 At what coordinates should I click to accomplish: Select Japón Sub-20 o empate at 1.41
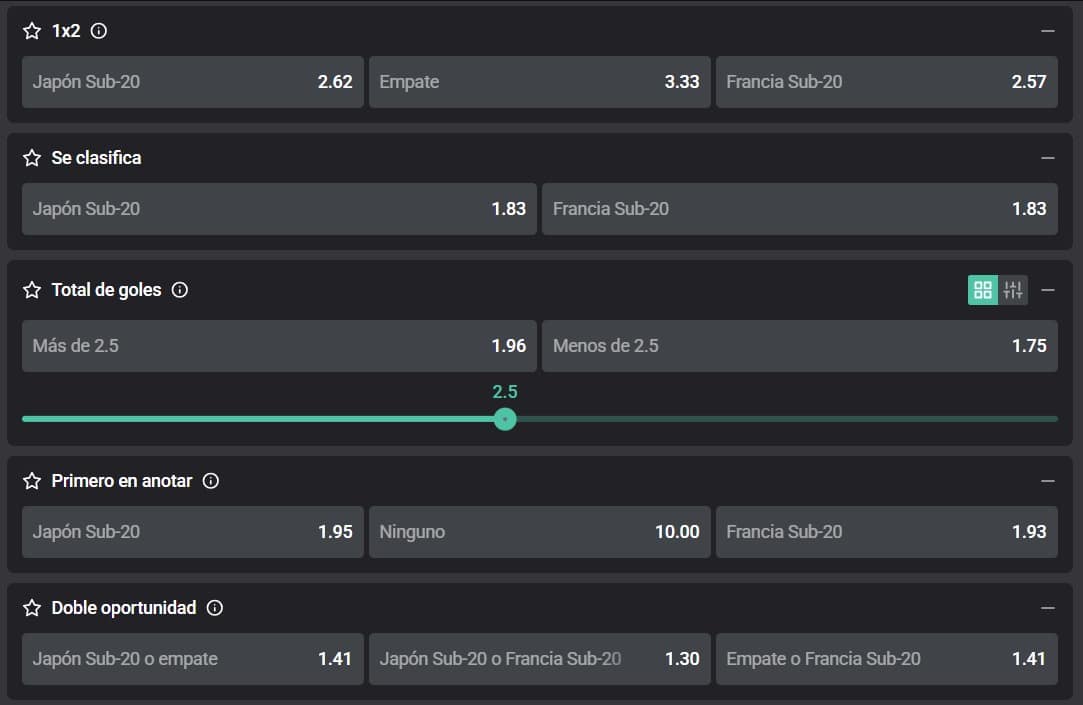pos(193,659)
